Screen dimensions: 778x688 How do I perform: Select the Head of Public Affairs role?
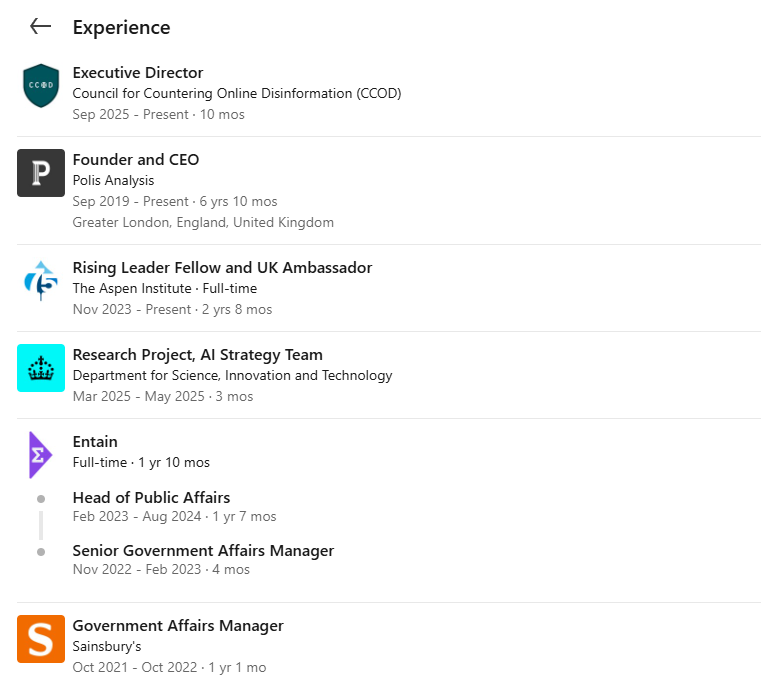coord(151,498)
